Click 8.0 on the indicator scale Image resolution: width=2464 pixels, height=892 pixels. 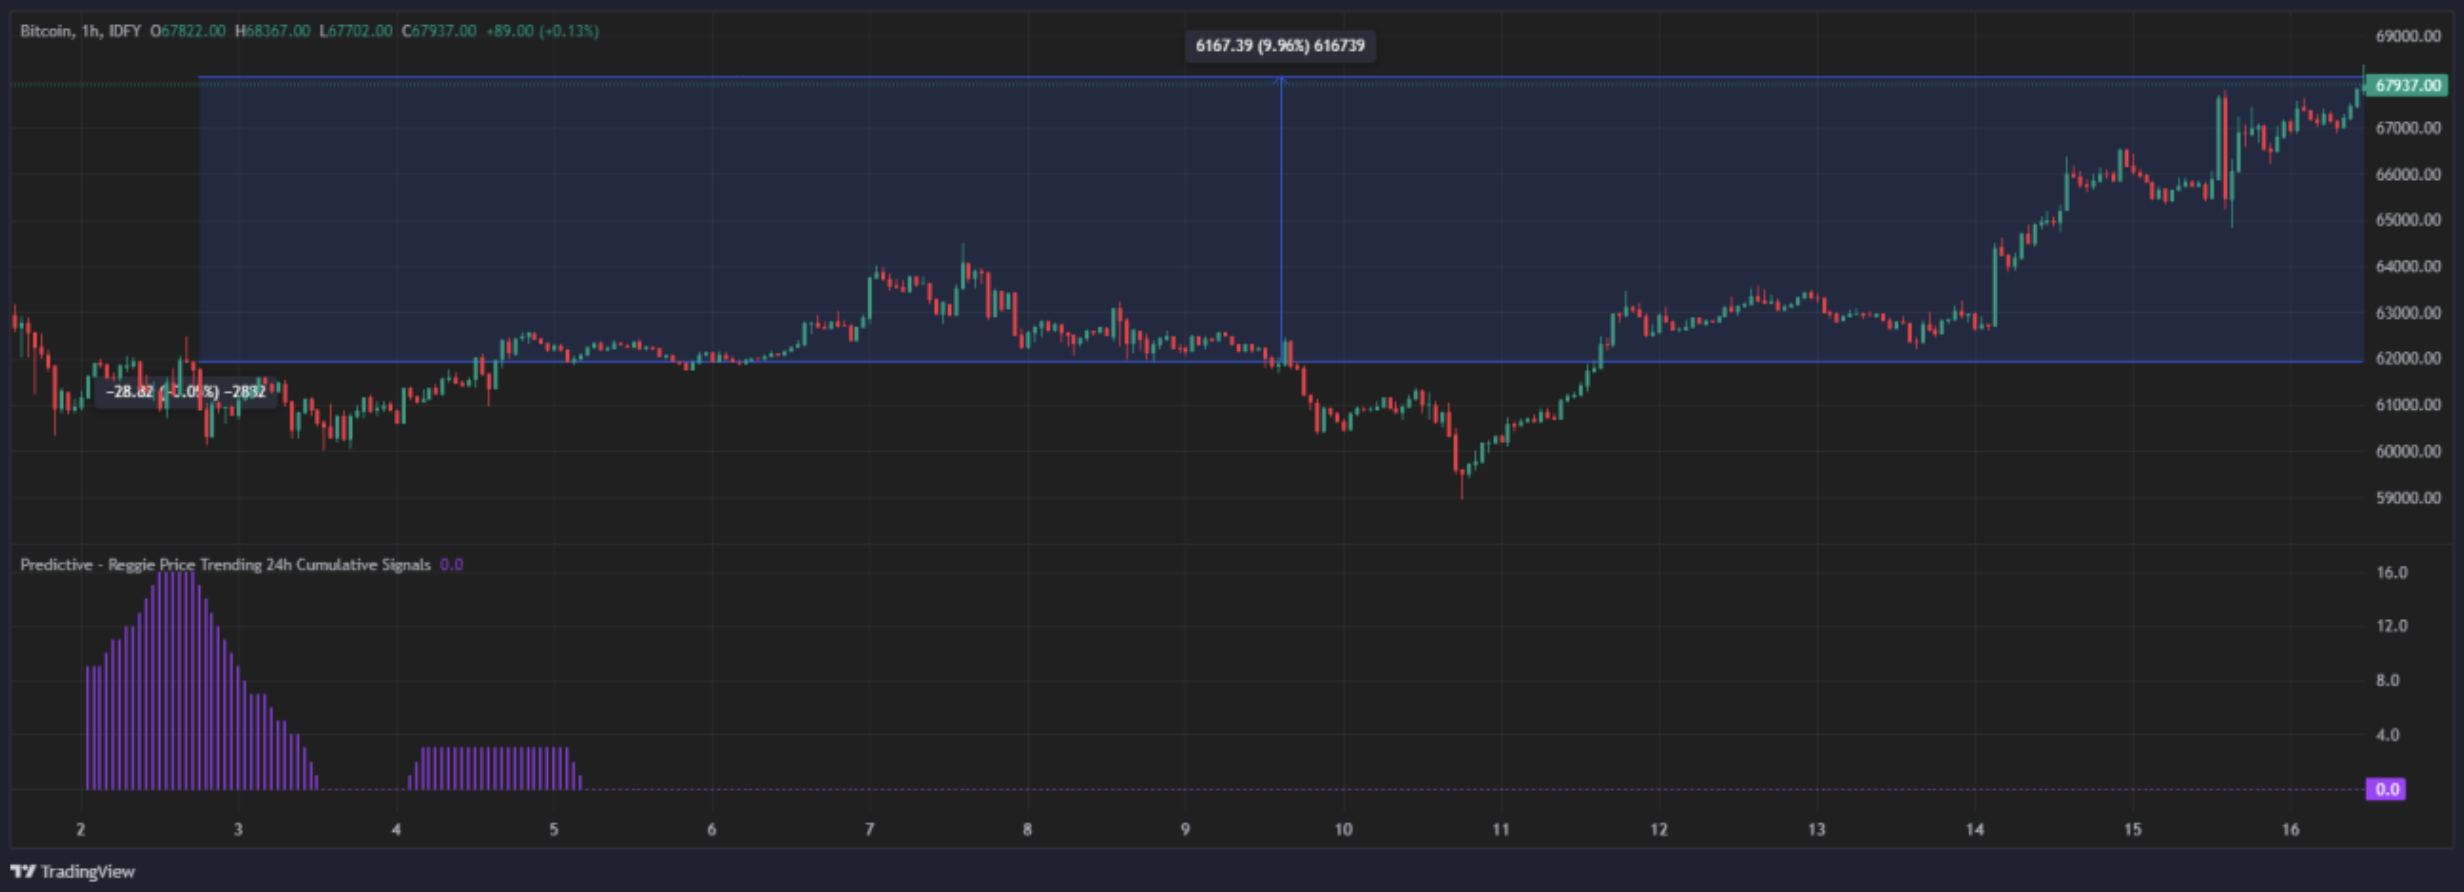click(x=2388, y=680)
